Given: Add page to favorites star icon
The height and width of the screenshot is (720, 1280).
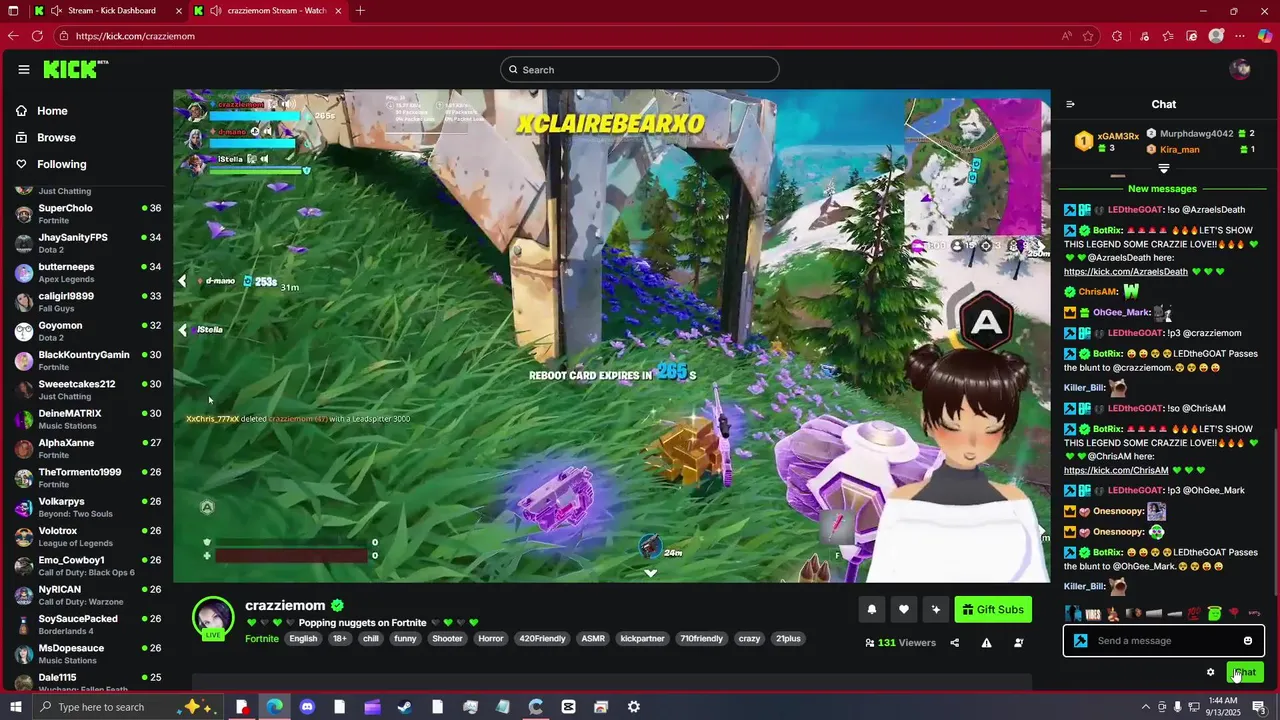Looking at the screenshot, I should 1089,36.
